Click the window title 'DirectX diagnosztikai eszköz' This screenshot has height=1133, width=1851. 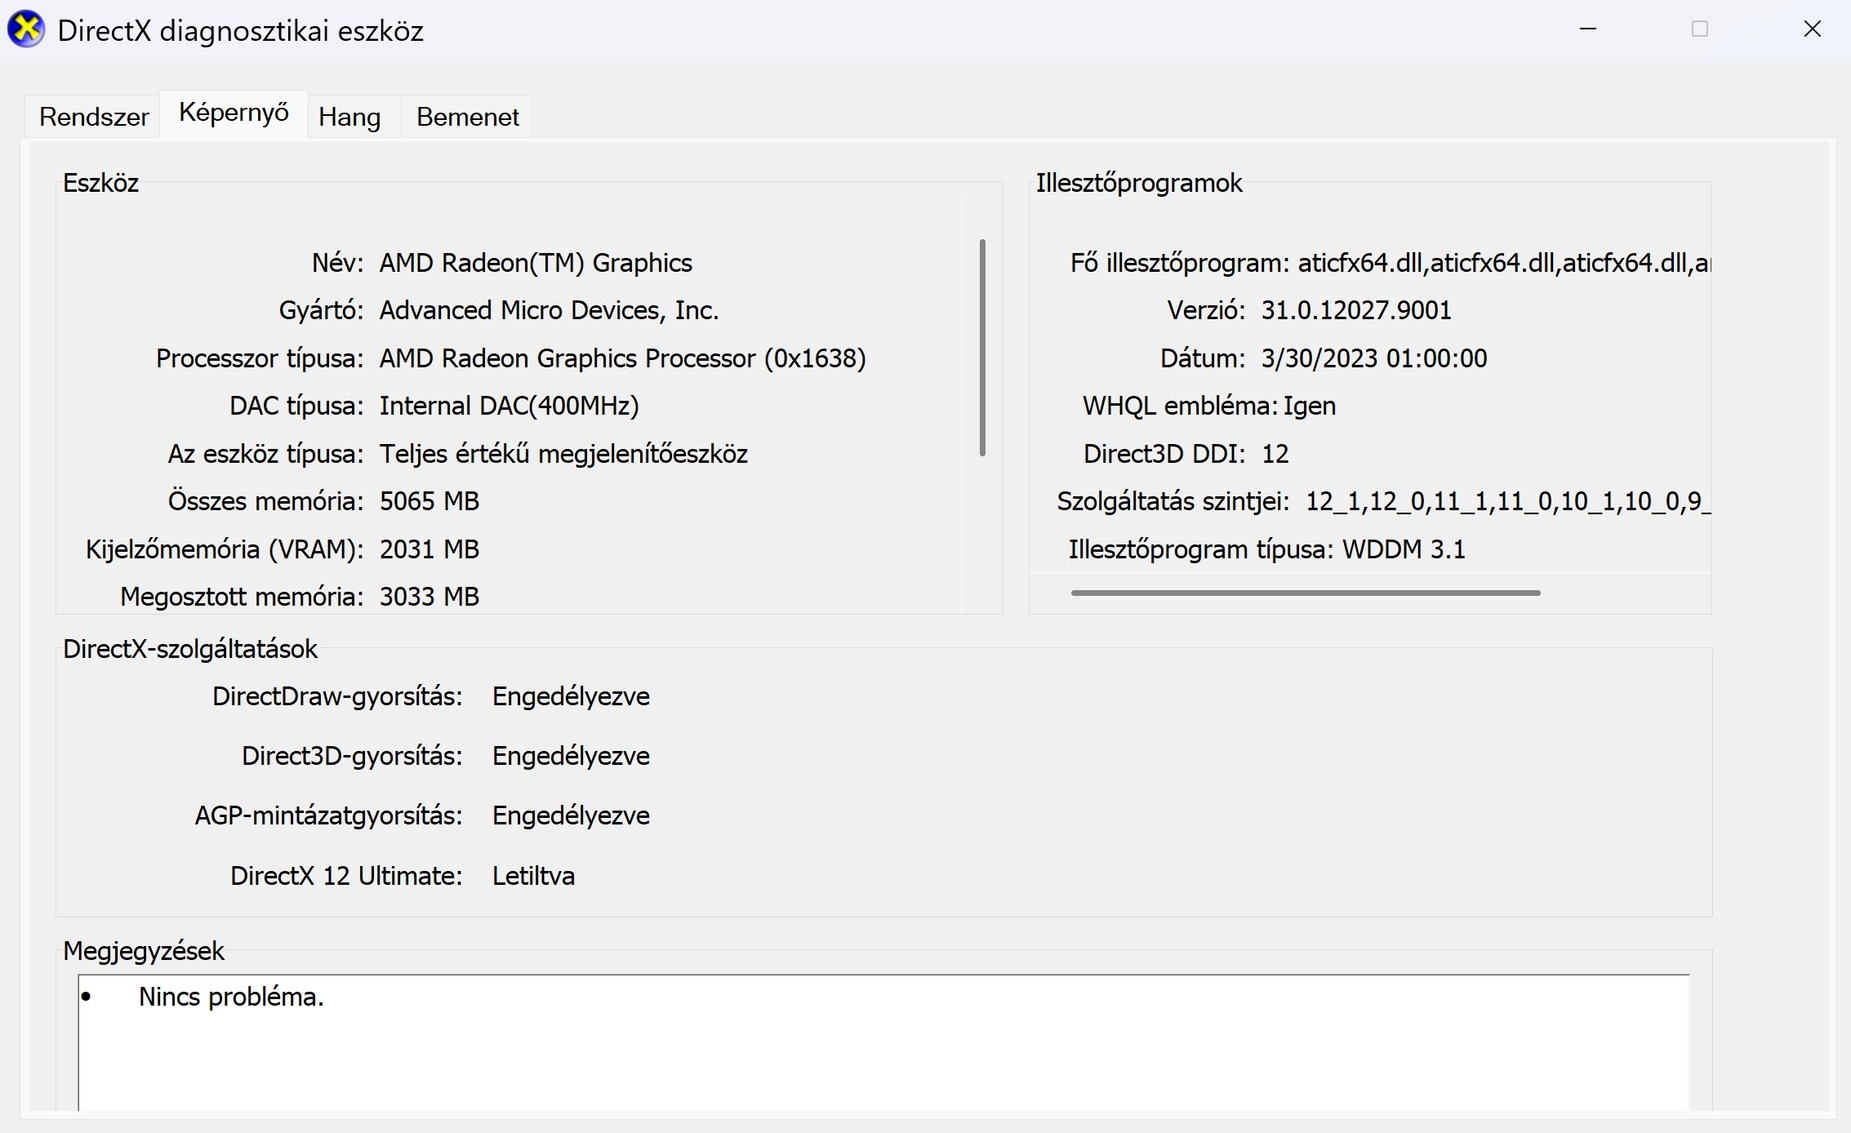click(x=240, y=31)
